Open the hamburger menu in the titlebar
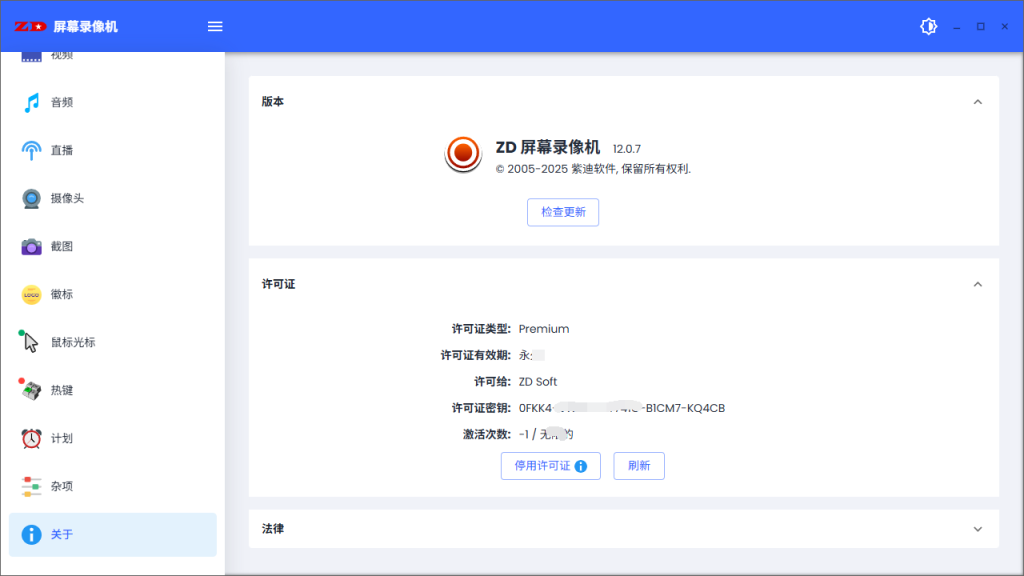Screen dimensions: 1024x576 pos(214,26)
